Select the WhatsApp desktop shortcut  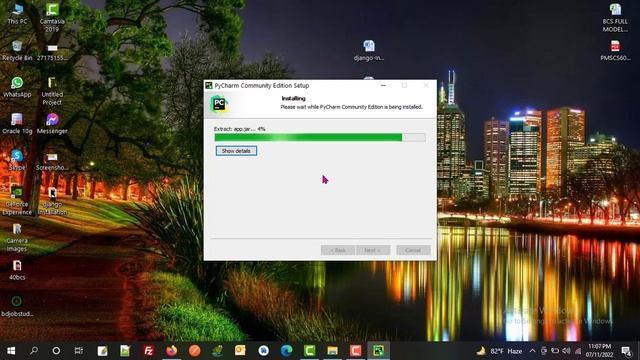click(17, 87)
